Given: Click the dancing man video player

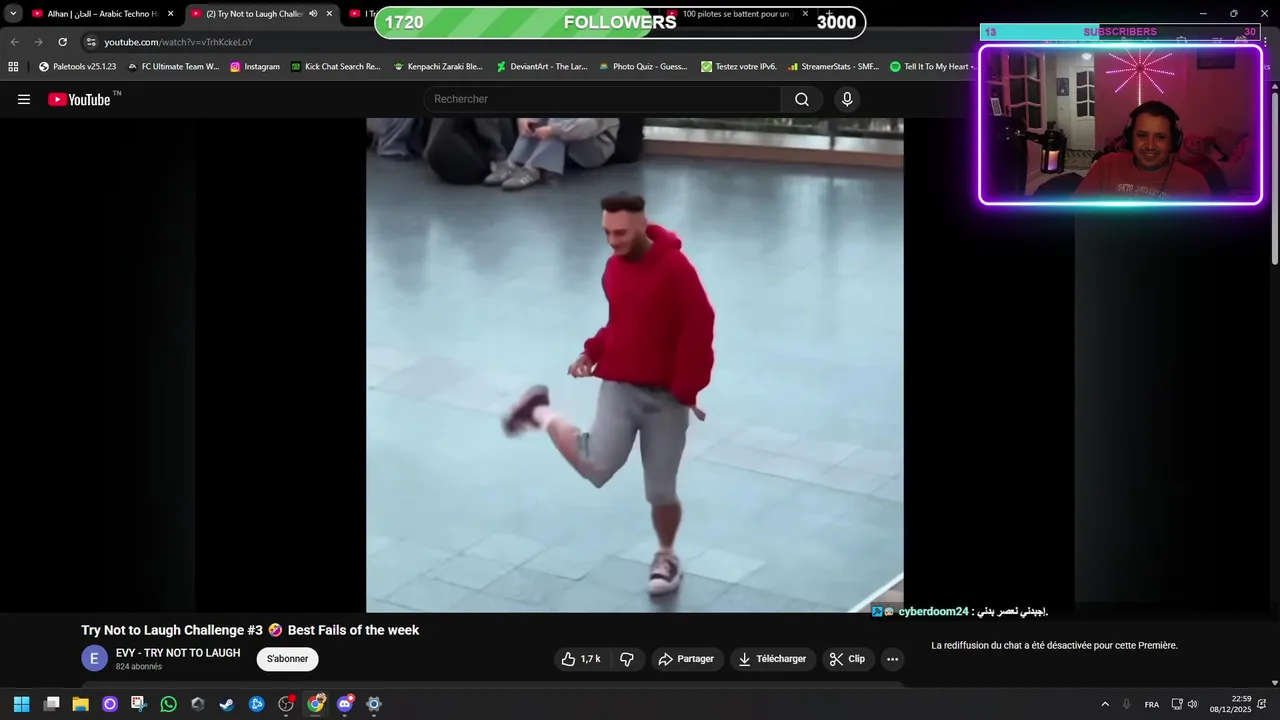Looking at the screenshot, I should point(634,365).
